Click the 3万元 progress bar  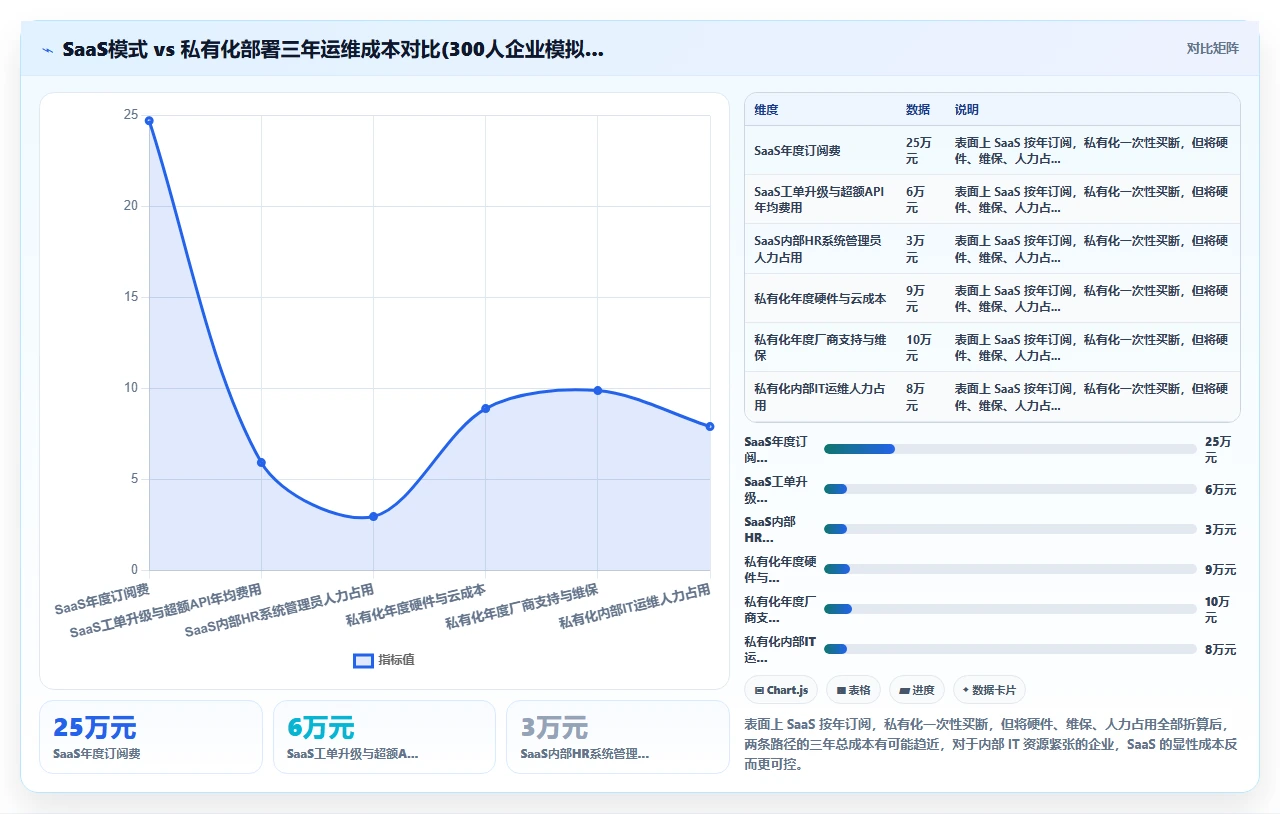pyautogui.click(x=1010, y=529)
